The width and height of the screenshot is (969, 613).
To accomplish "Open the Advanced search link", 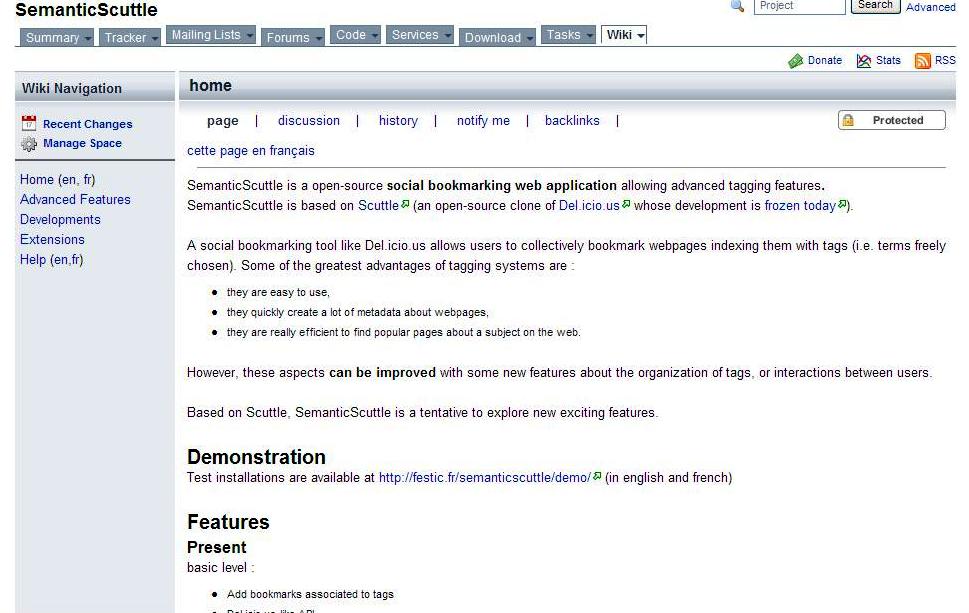I will point(931,7).
